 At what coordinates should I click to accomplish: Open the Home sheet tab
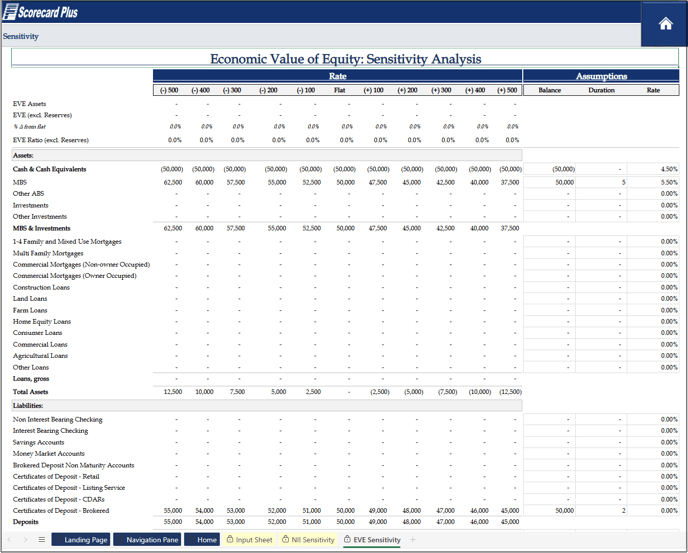point(202,540)
